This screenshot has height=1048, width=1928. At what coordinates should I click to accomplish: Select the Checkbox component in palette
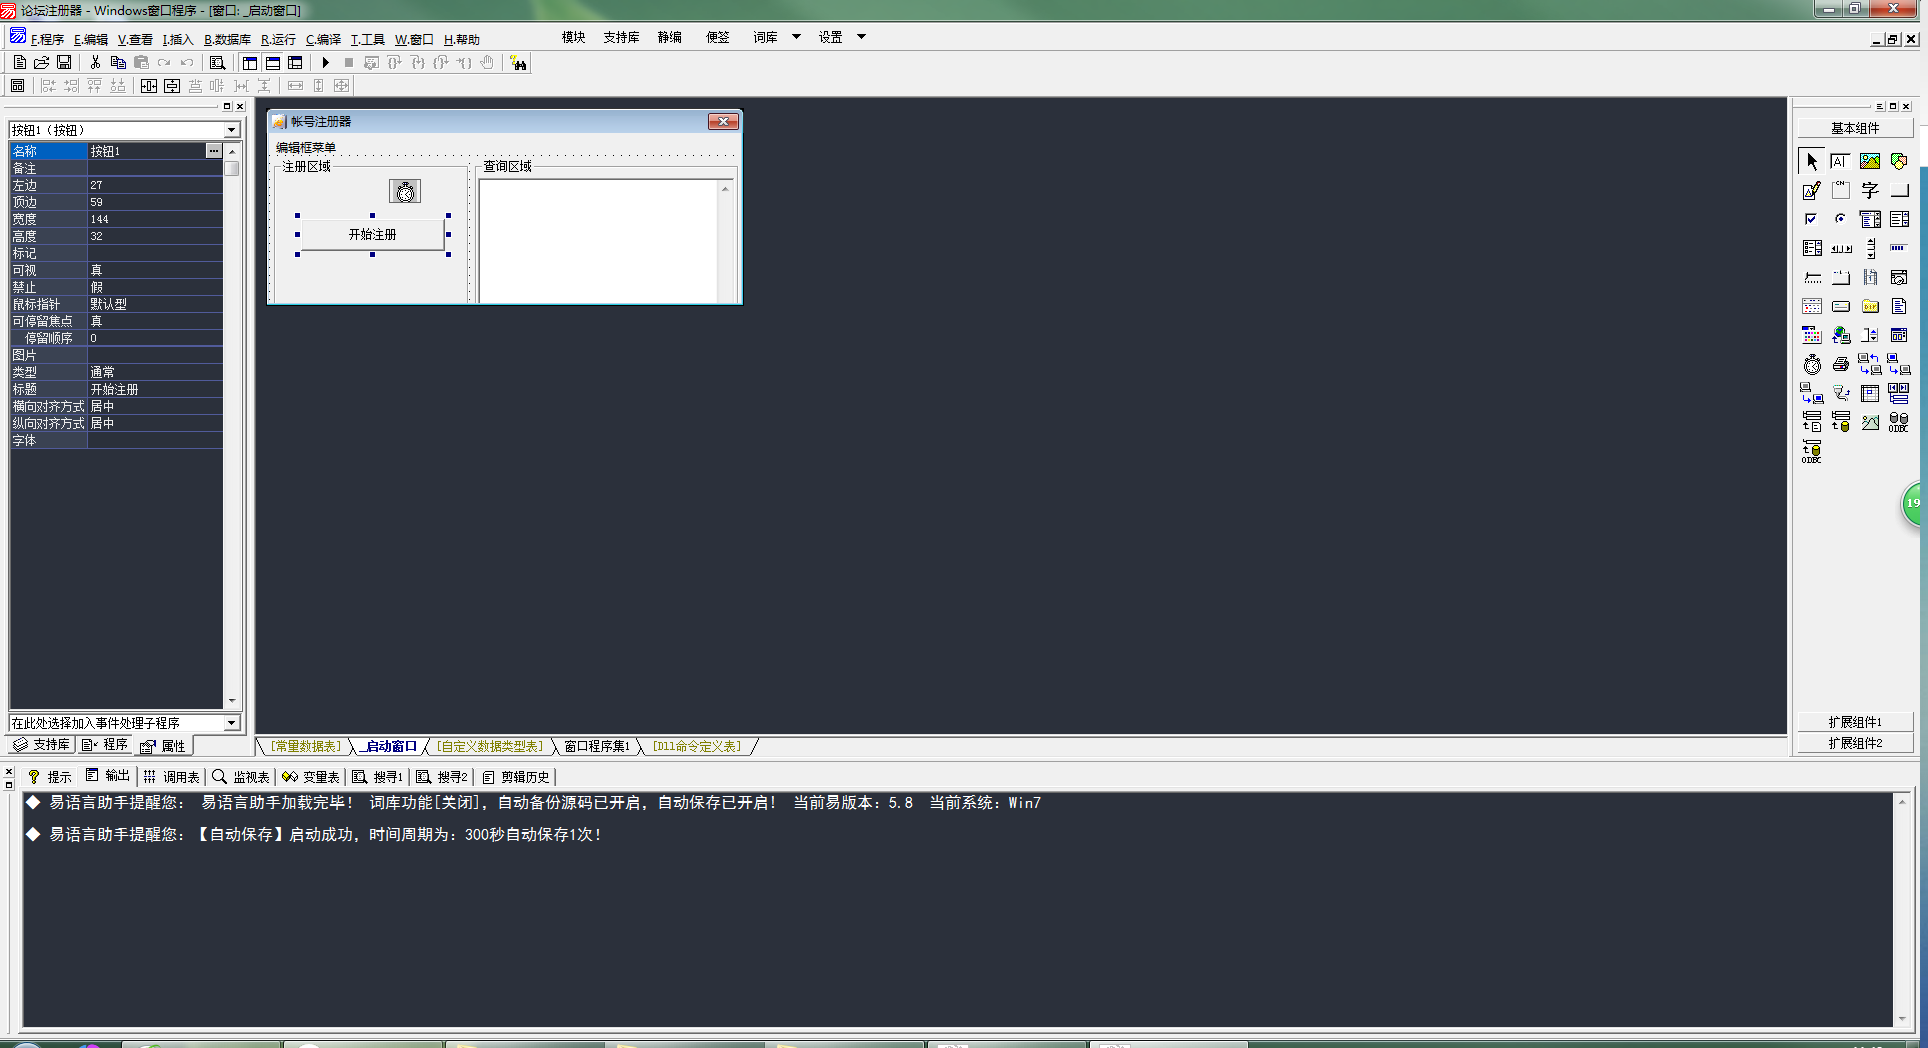1812,220
